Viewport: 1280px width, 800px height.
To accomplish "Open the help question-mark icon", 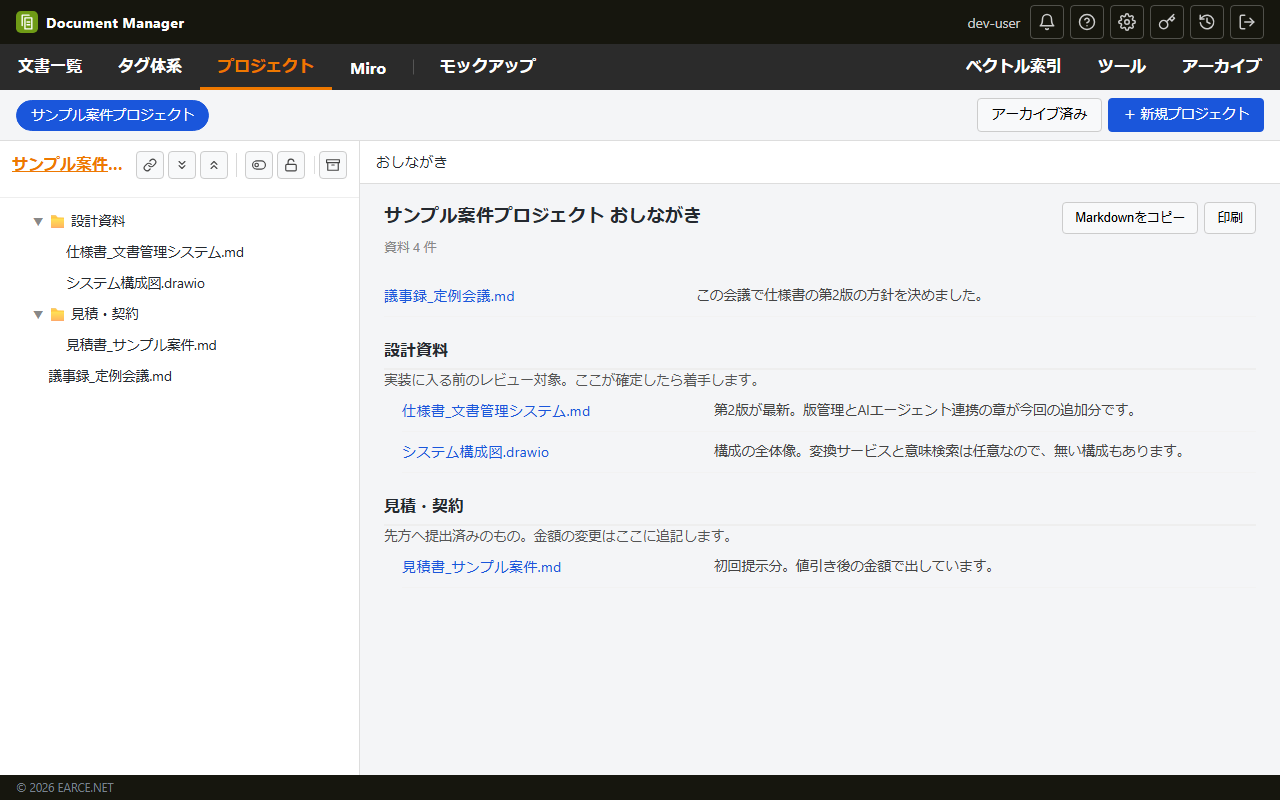I will [x=1087, y=22].
